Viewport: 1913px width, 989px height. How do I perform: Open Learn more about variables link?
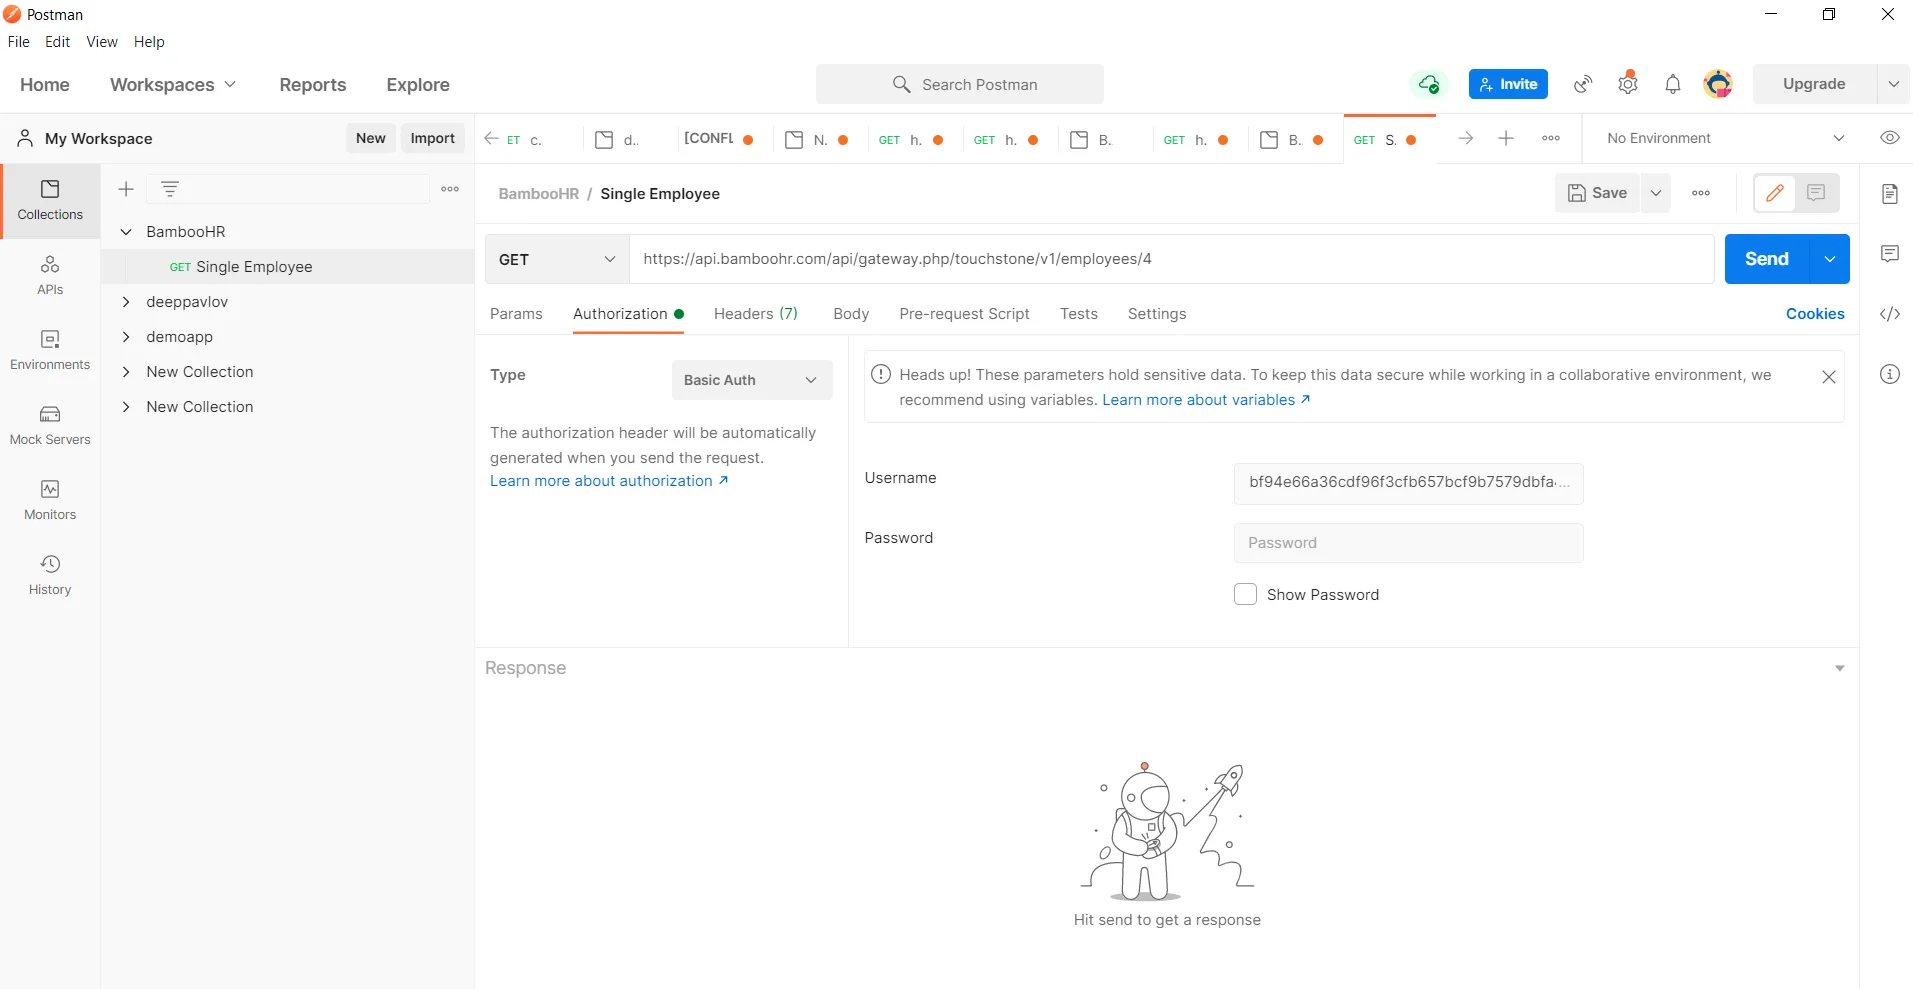[1206, 400]
